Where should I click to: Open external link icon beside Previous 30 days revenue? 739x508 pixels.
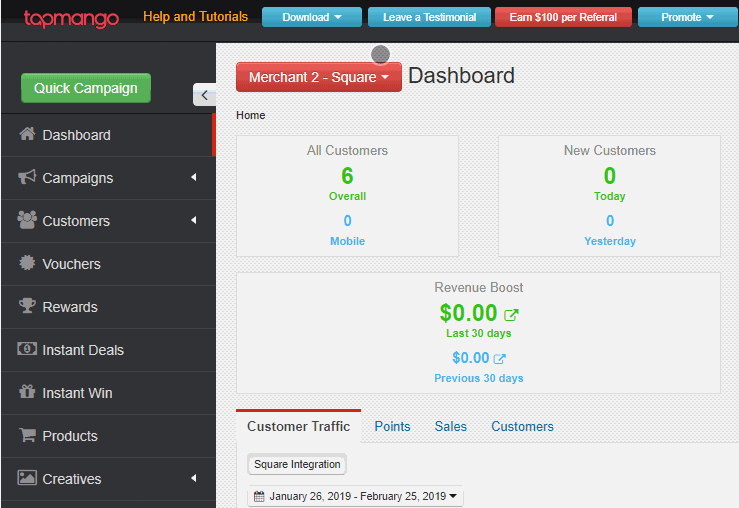500,359
